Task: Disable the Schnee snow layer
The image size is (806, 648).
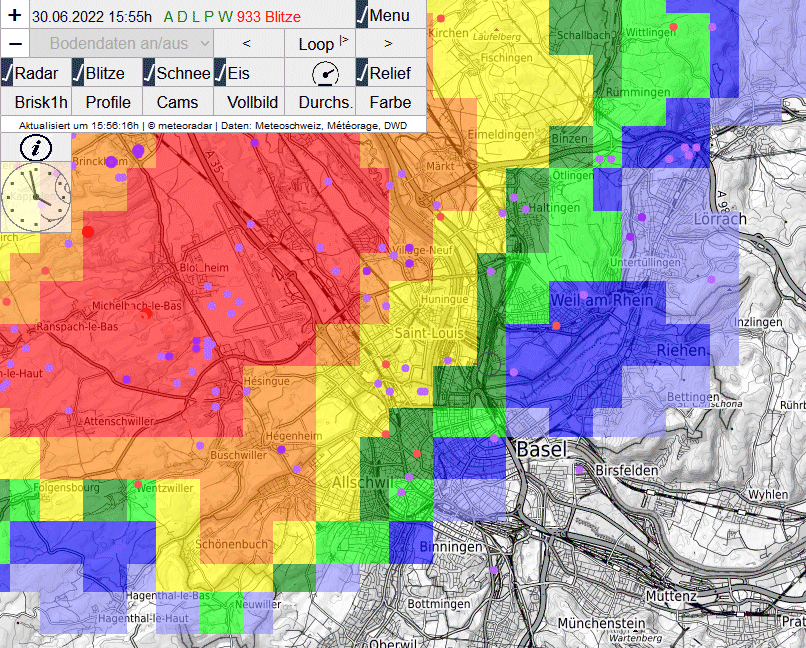Action: point(178,73)
